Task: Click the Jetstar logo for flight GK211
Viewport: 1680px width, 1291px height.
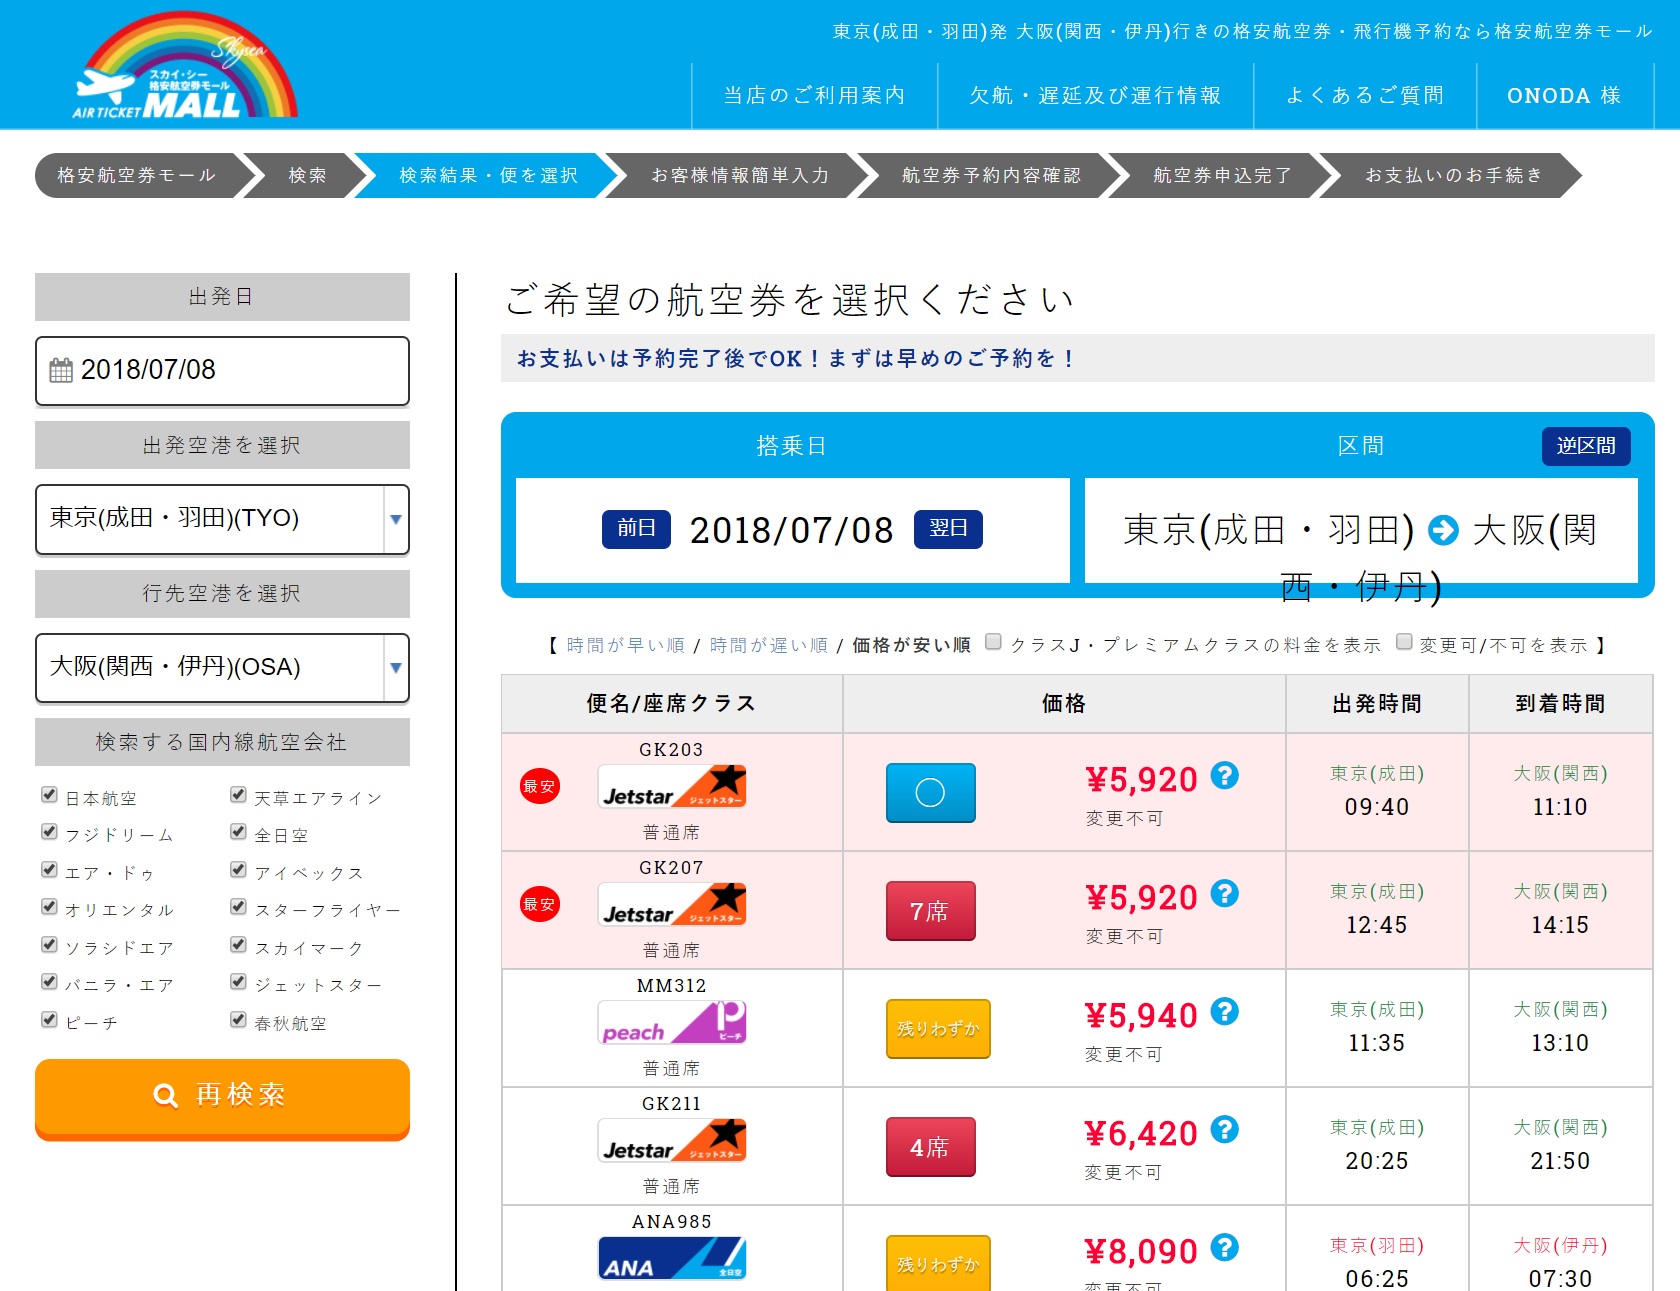Action: coord(672,1141)
